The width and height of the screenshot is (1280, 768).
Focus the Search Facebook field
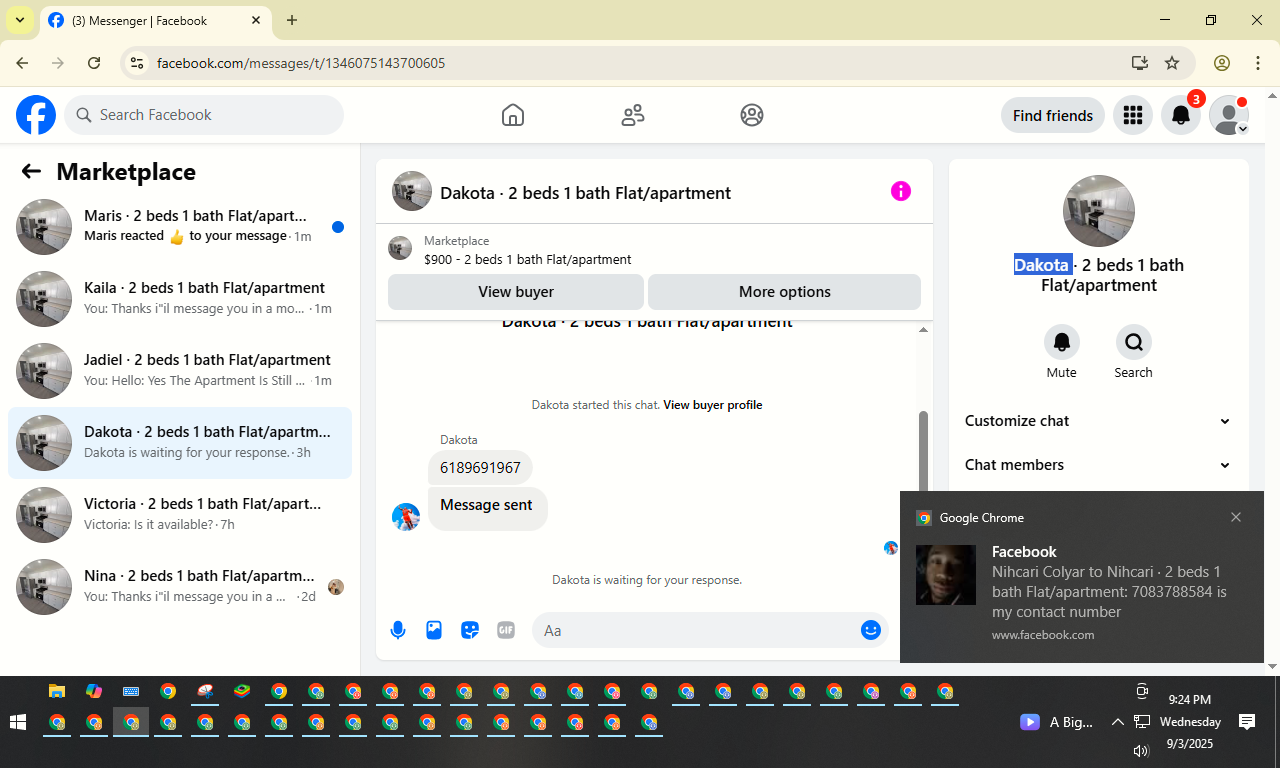pyautogui.click(x=204, y=115)
